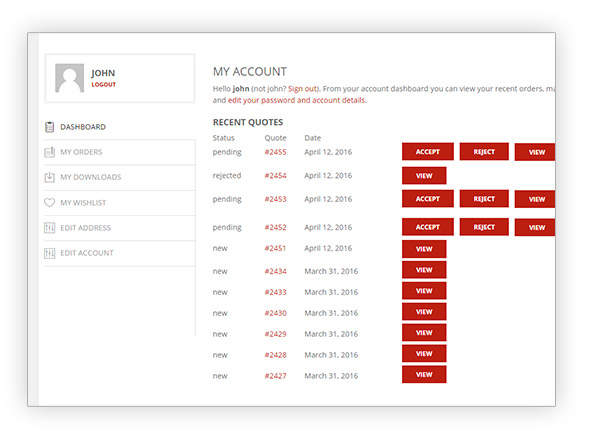Open quote #2454 link
The image size is (600, 447).
tap(276, 176)
